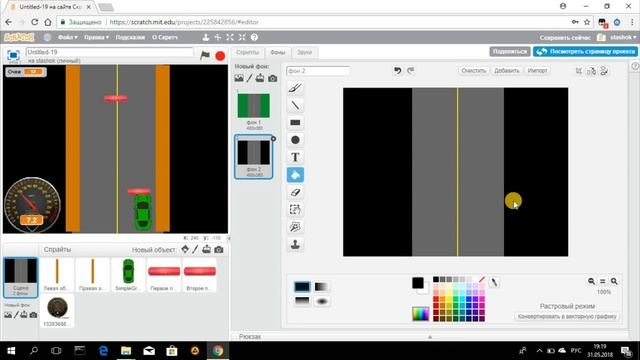Stop the project with red stop button
Image resolution: width=640 pixels, height=360 pixels.
click(220, 56)
